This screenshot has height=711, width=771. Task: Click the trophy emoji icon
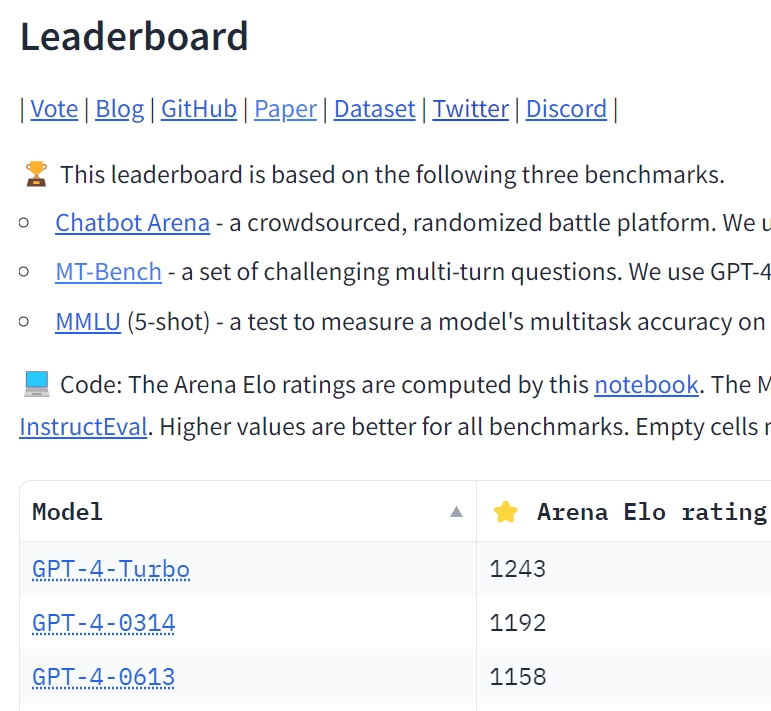coord(36,174)
